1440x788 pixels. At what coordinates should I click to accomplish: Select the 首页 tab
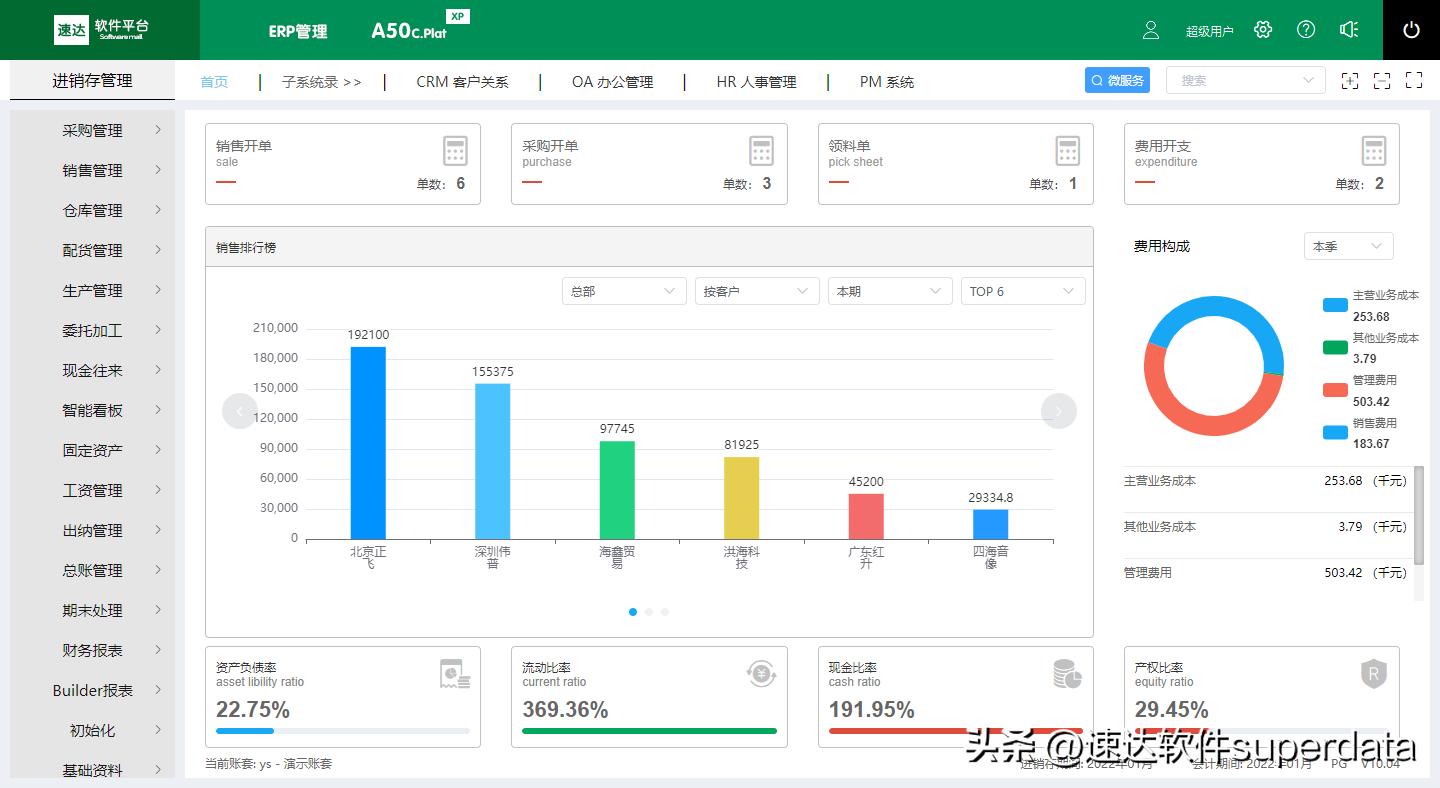(213, 82)
